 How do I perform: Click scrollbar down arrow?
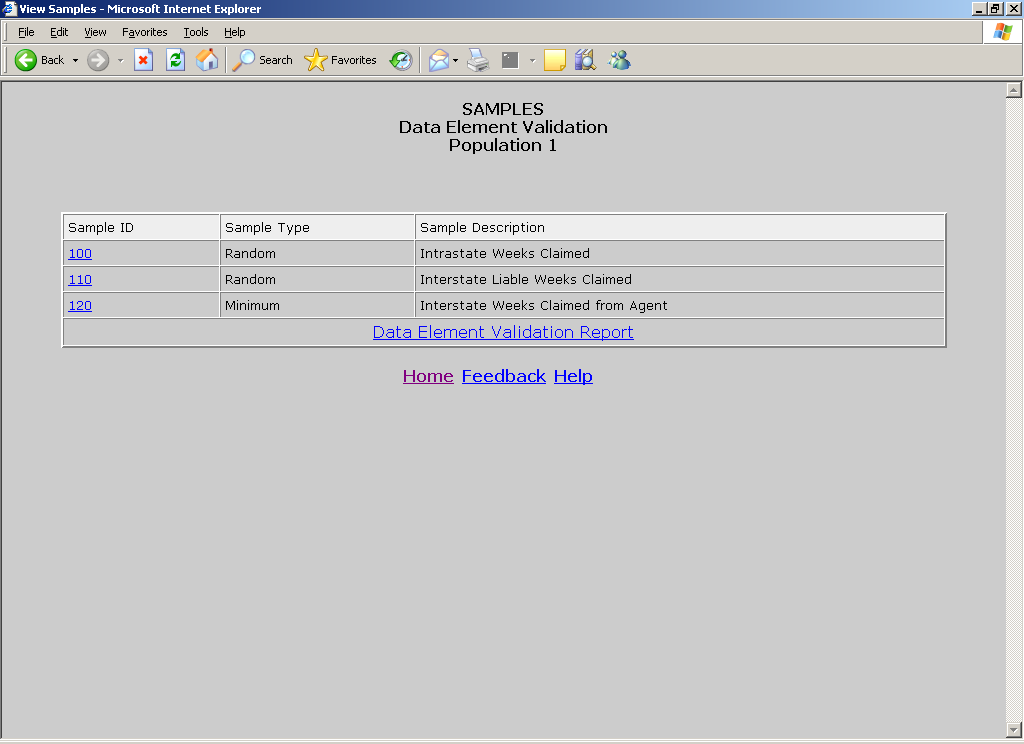tap(1014, 730)
